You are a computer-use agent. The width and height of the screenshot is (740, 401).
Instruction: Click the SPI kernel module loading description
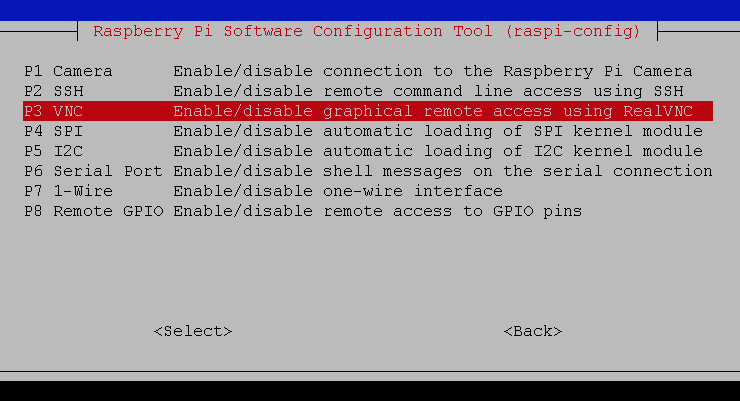coord(437,131)
